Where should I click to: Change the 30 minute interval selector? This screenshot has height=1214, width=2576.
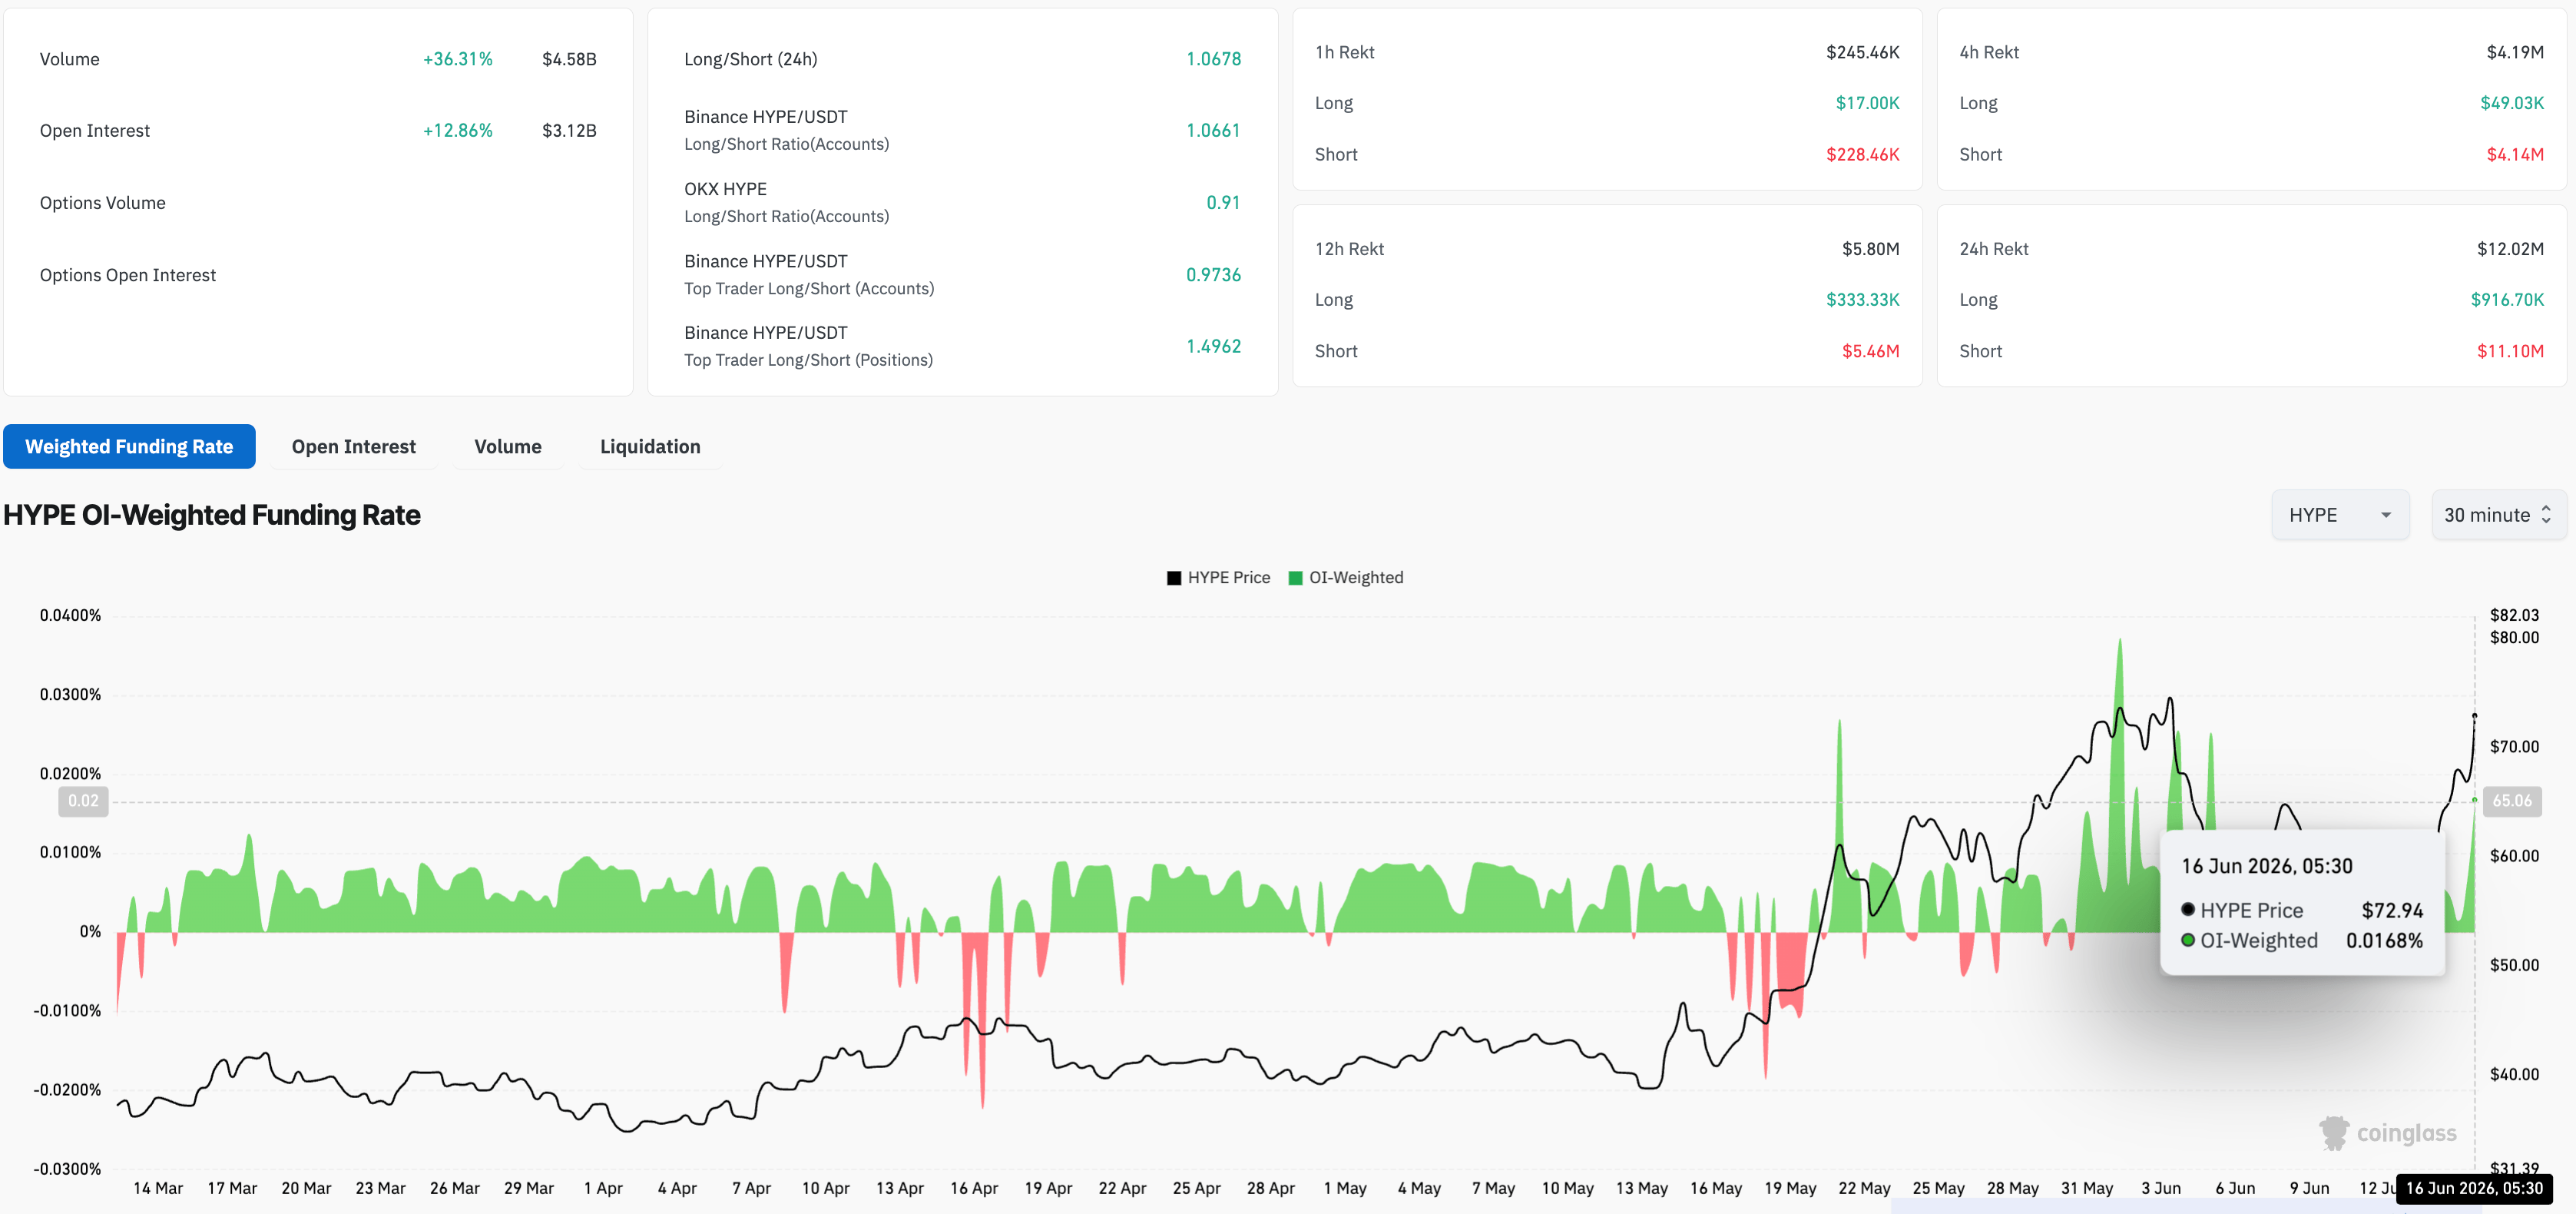(2498, 515)
